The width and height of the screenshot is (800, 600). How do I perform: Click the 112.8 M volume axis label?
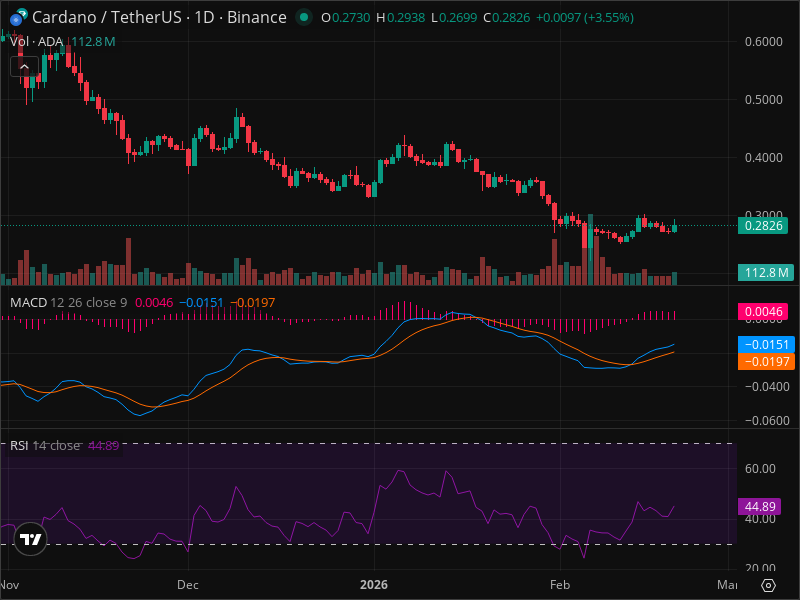(x=766, y=272)
